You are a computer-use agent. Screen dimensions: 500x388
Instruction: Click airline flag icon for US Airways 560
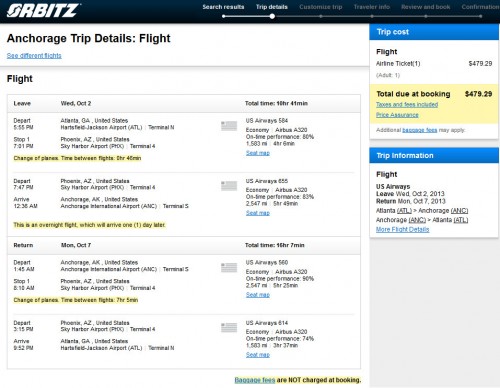coord(229,267)
